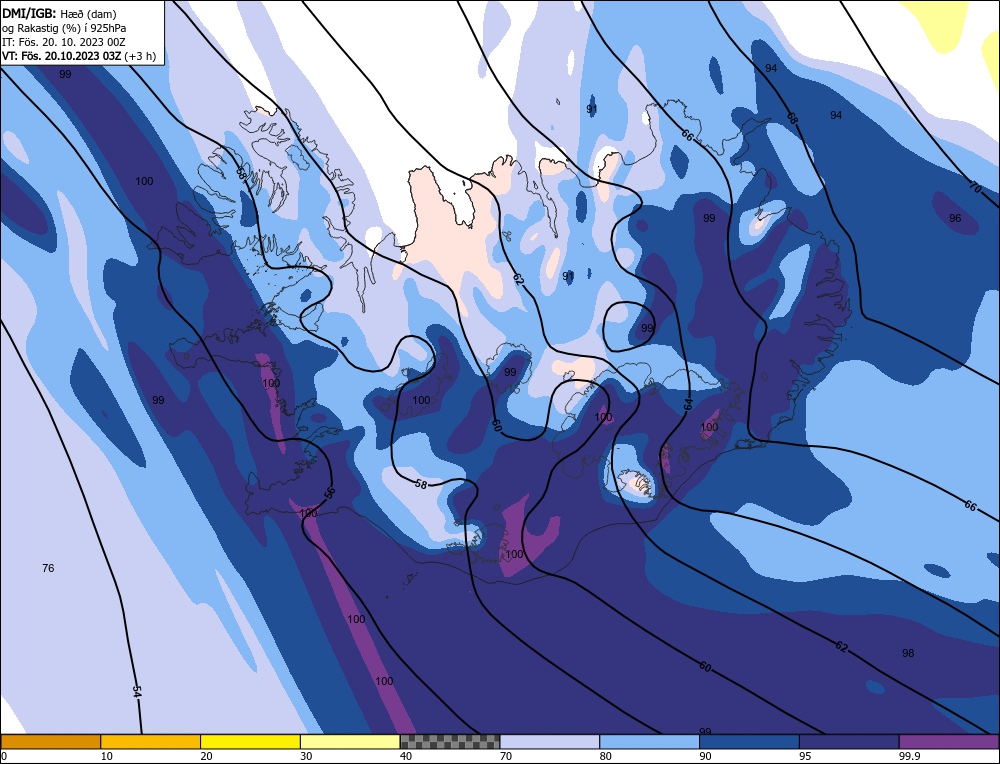Click the bright yellow 20–30 legend swatch
1000x764 pixels.
250,741
